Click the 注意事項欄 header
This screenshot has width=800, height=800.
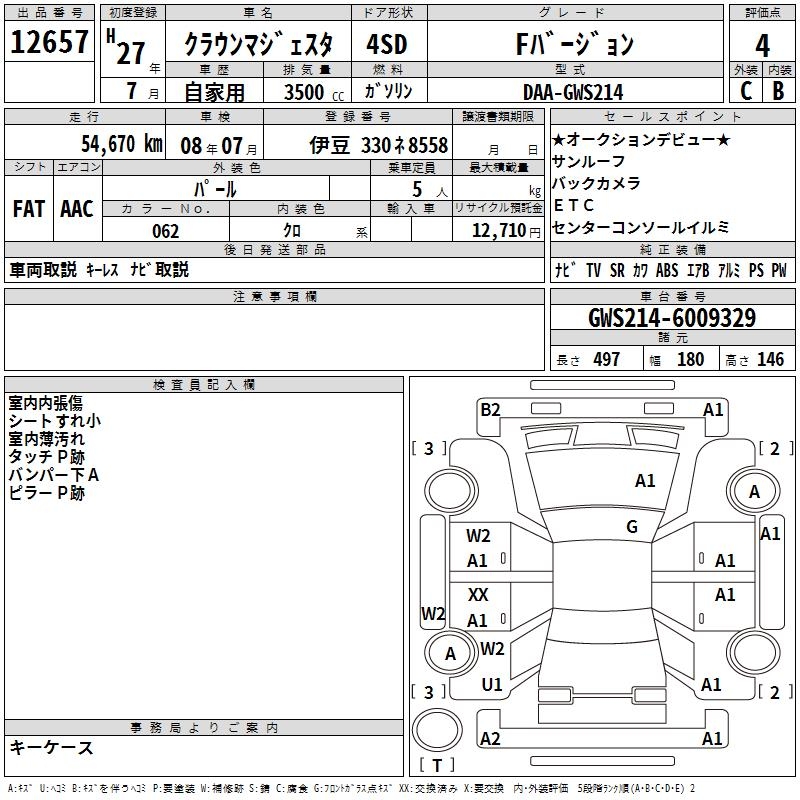(274, 296)
